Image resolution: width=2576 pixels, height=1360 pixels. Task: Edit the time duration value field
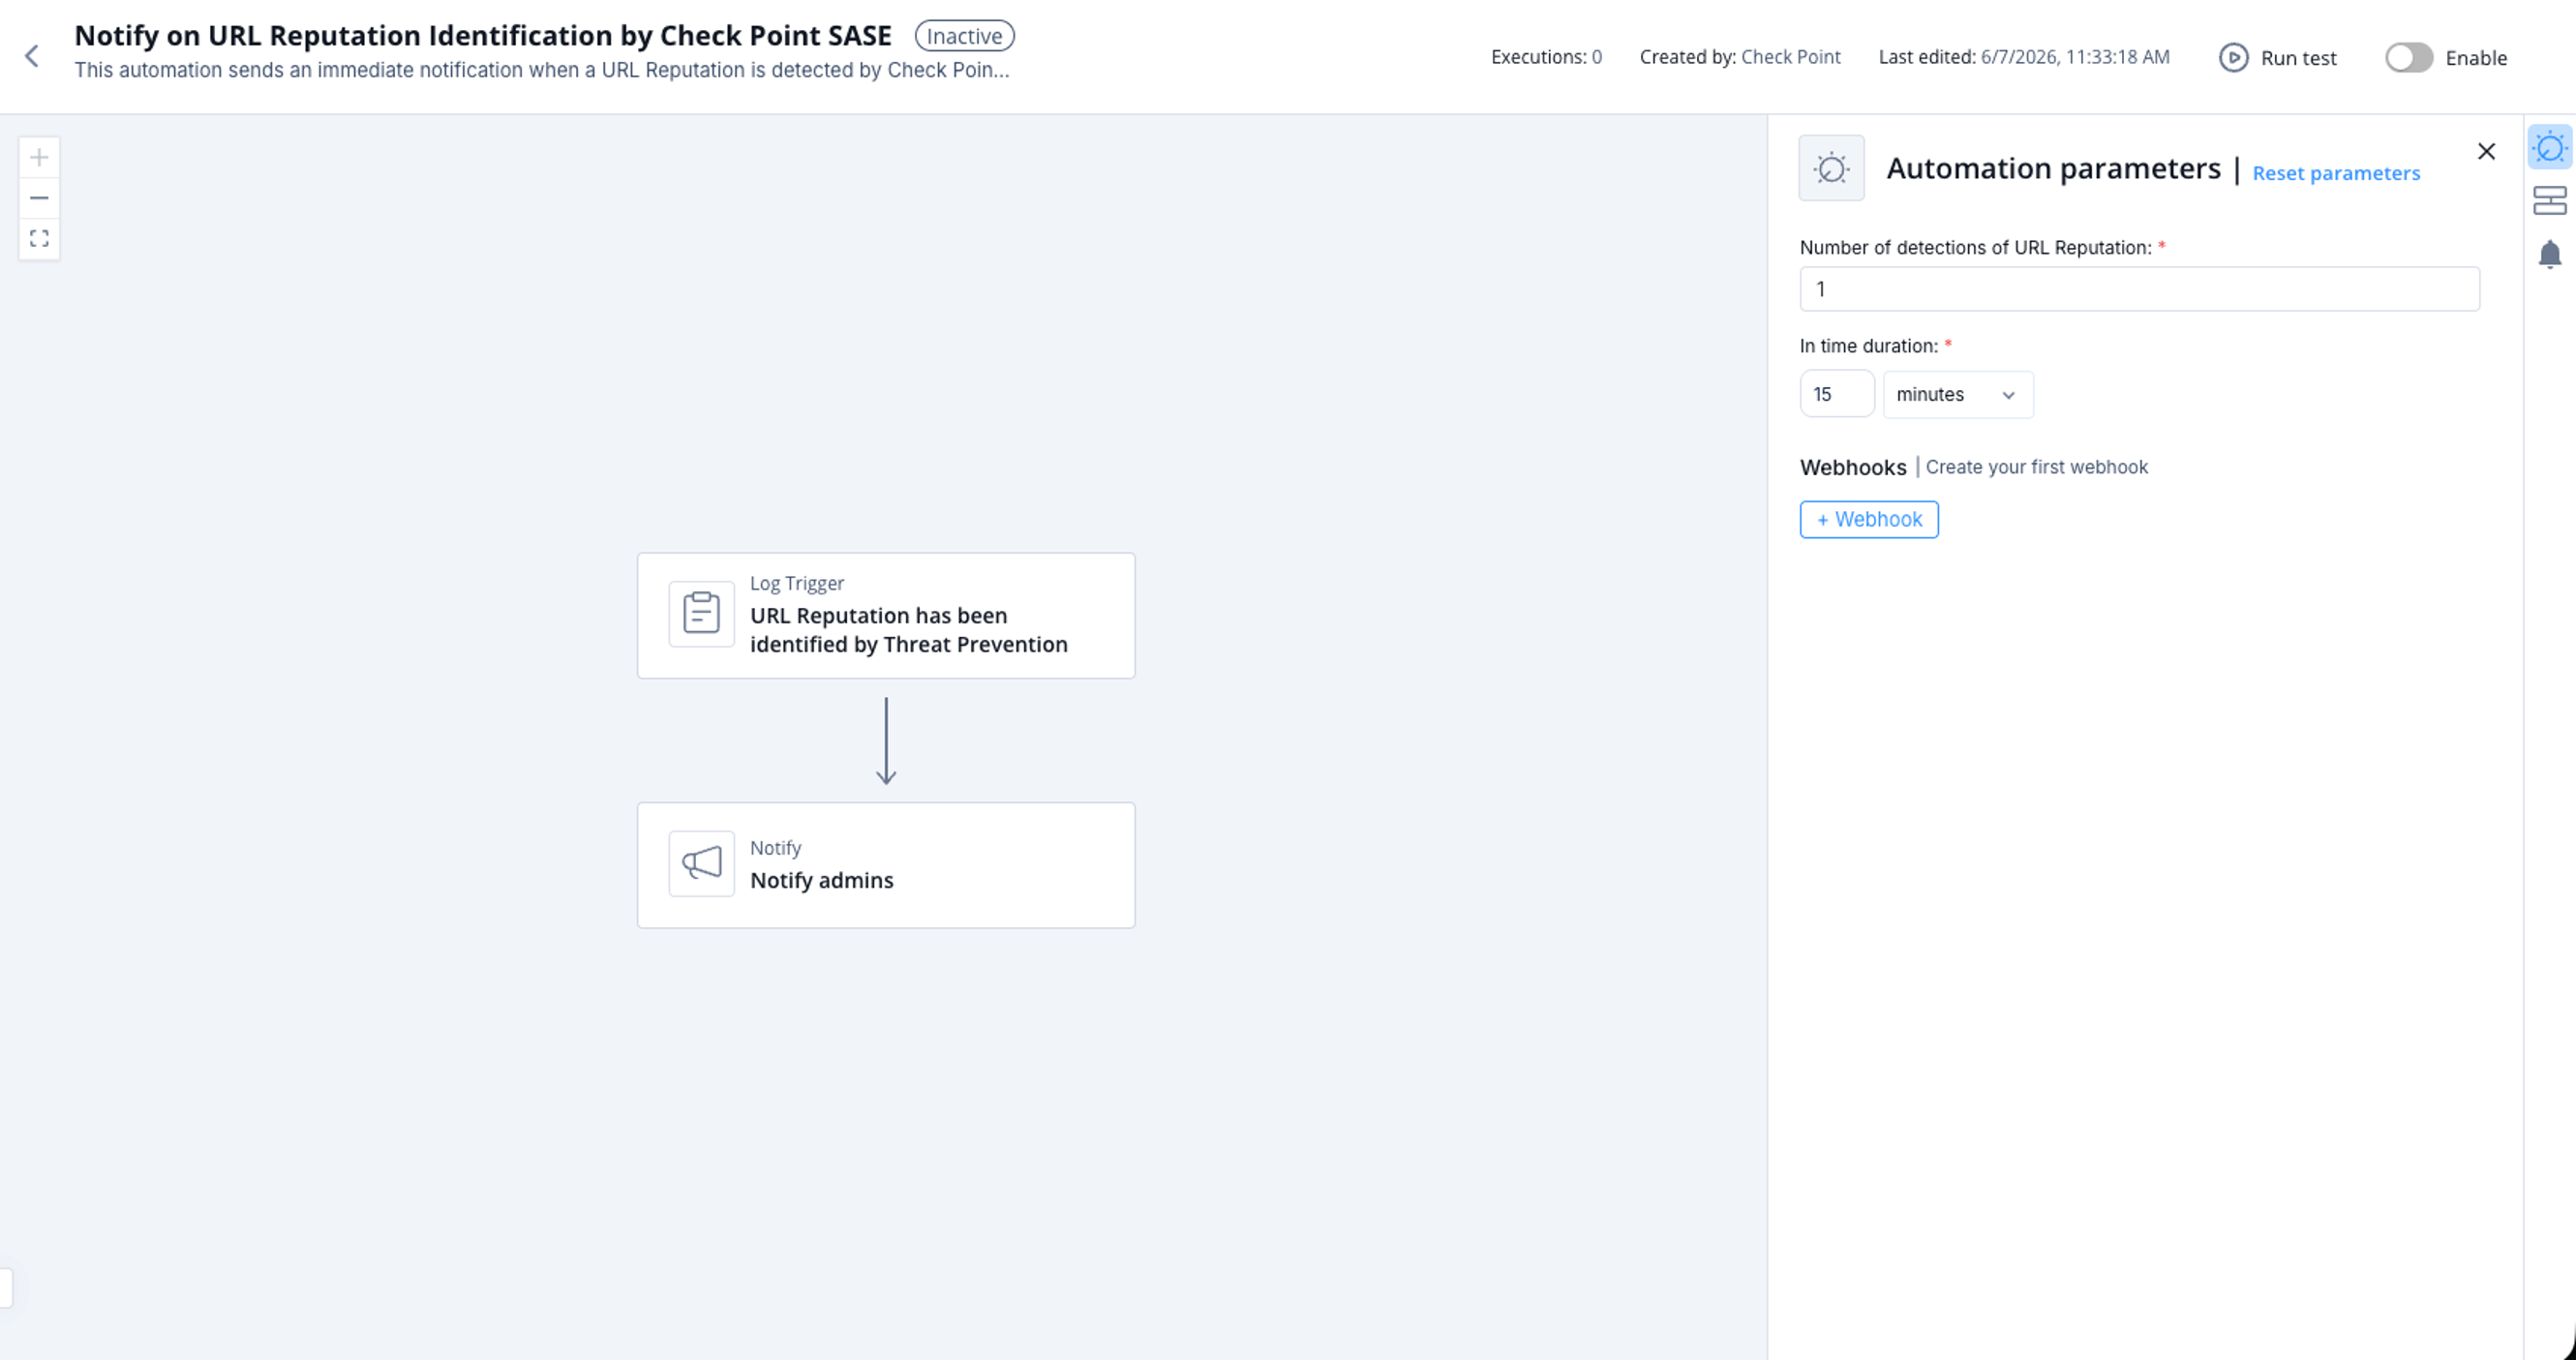click(x=1836, y=394)
